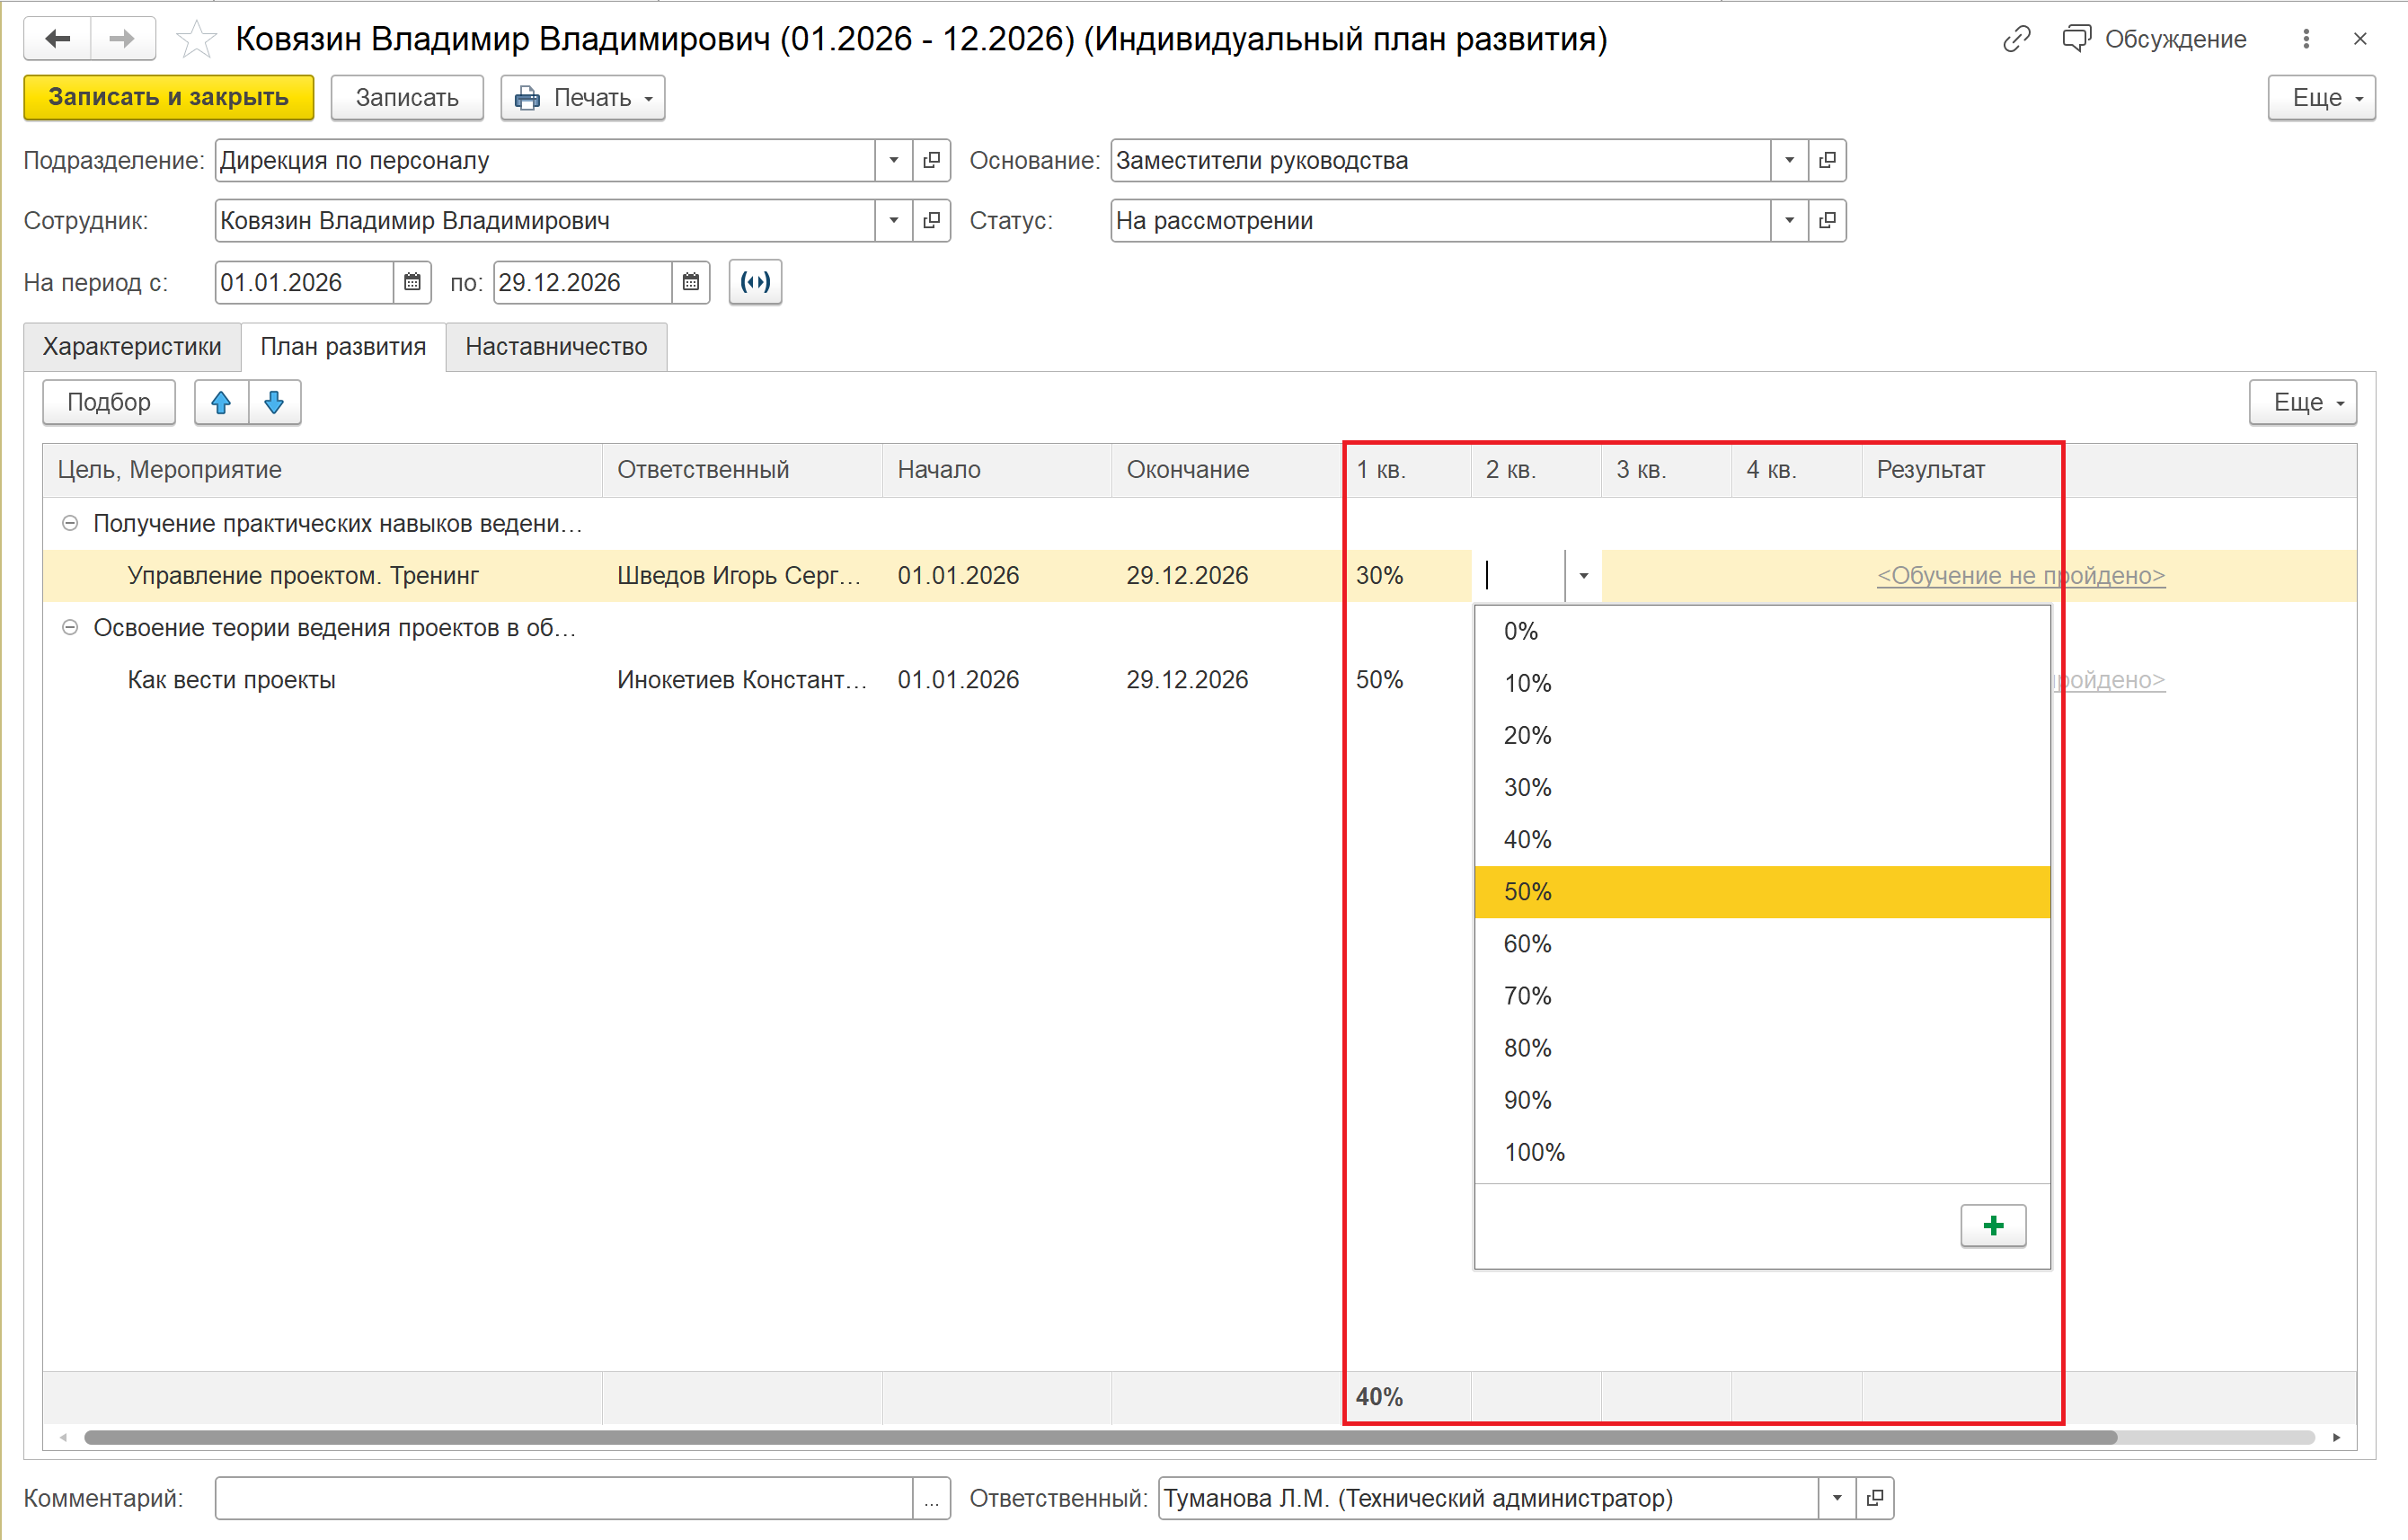Open the calendar for the end date
2408x1540 pixels.
pyautogui.click(x=690, y=282)
